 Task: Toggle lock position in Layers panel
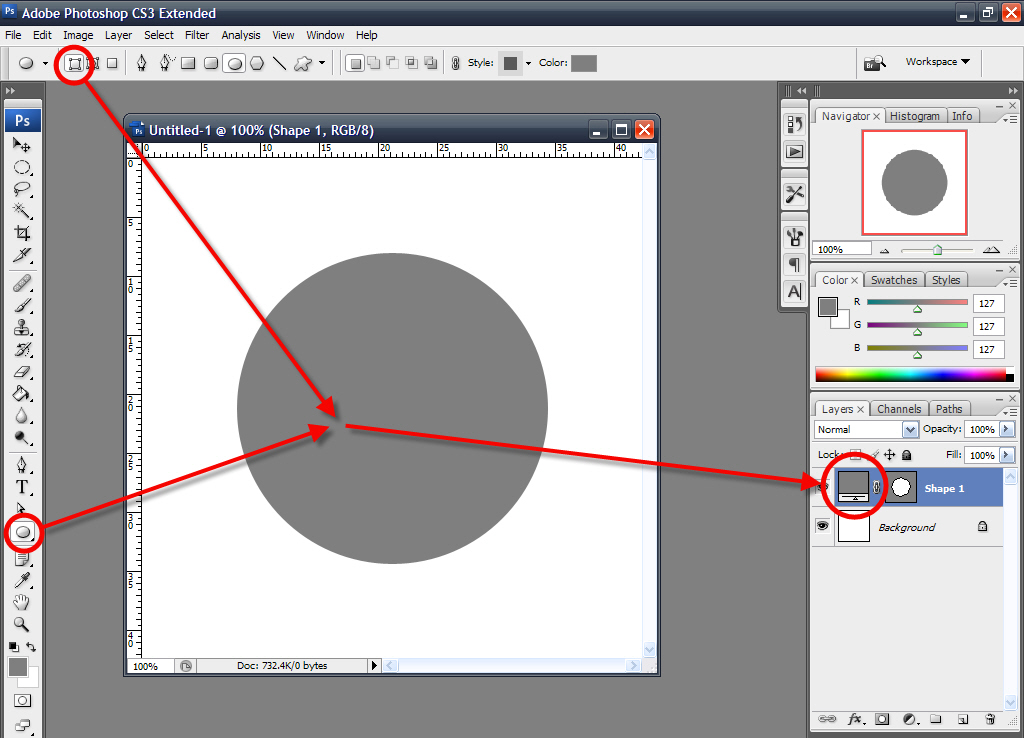889,455
